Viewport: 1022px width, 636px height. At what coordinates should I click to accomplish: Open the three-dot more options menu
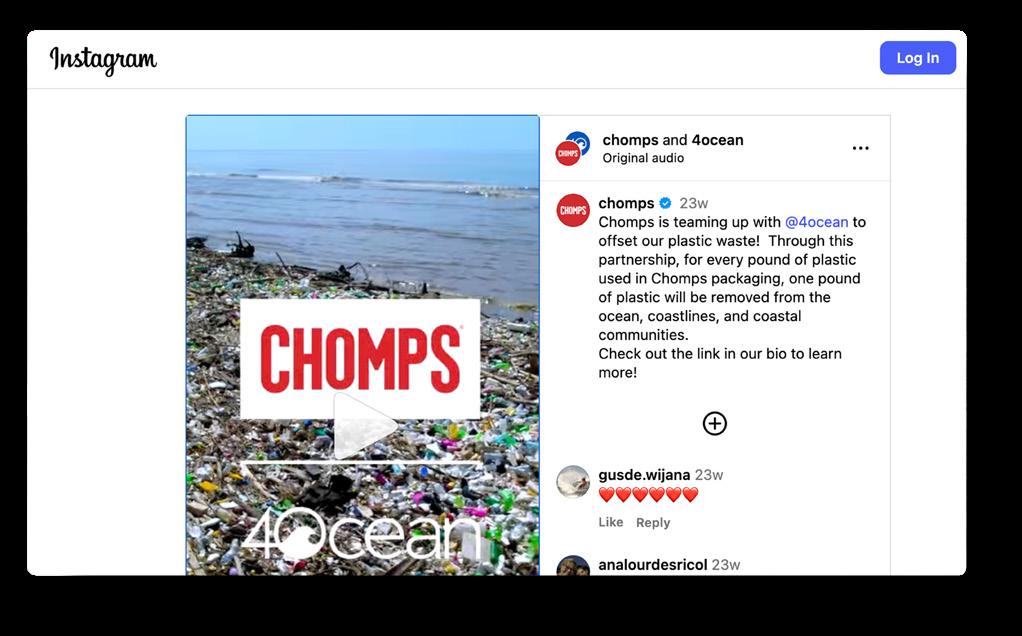pos(860,148)
